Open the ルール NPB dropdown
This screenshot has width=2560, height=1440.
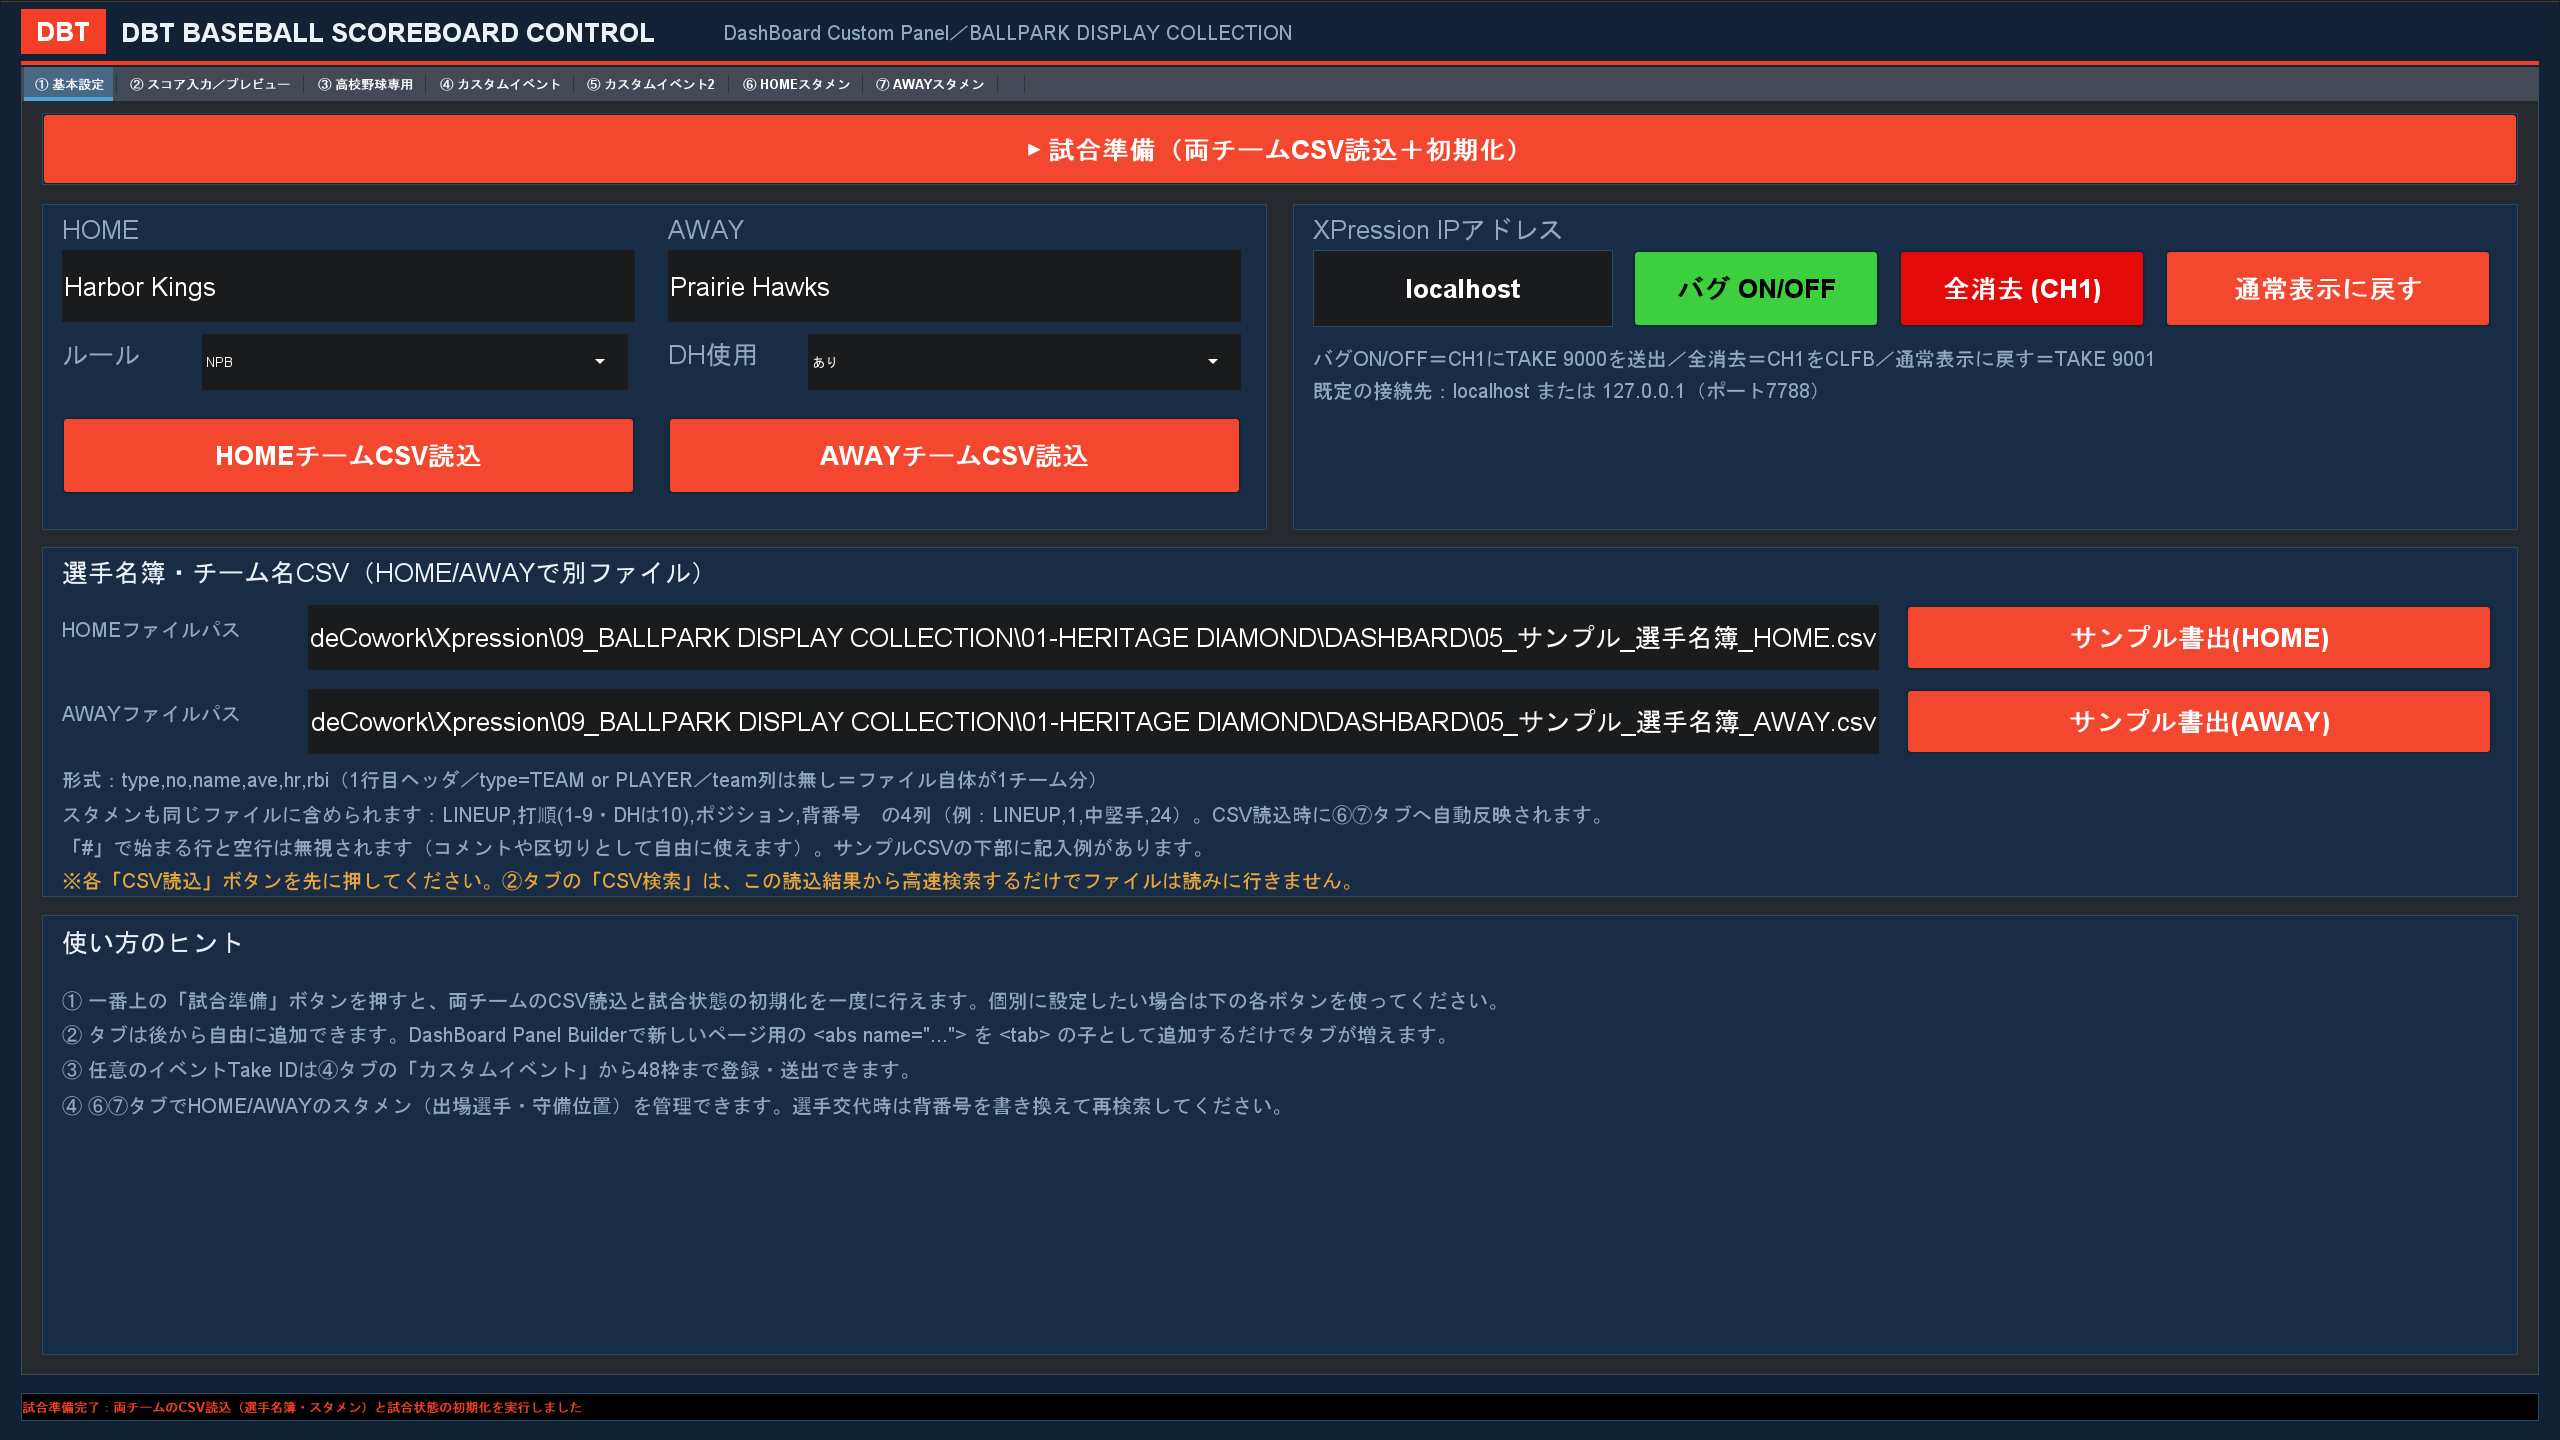pos(414,362)
